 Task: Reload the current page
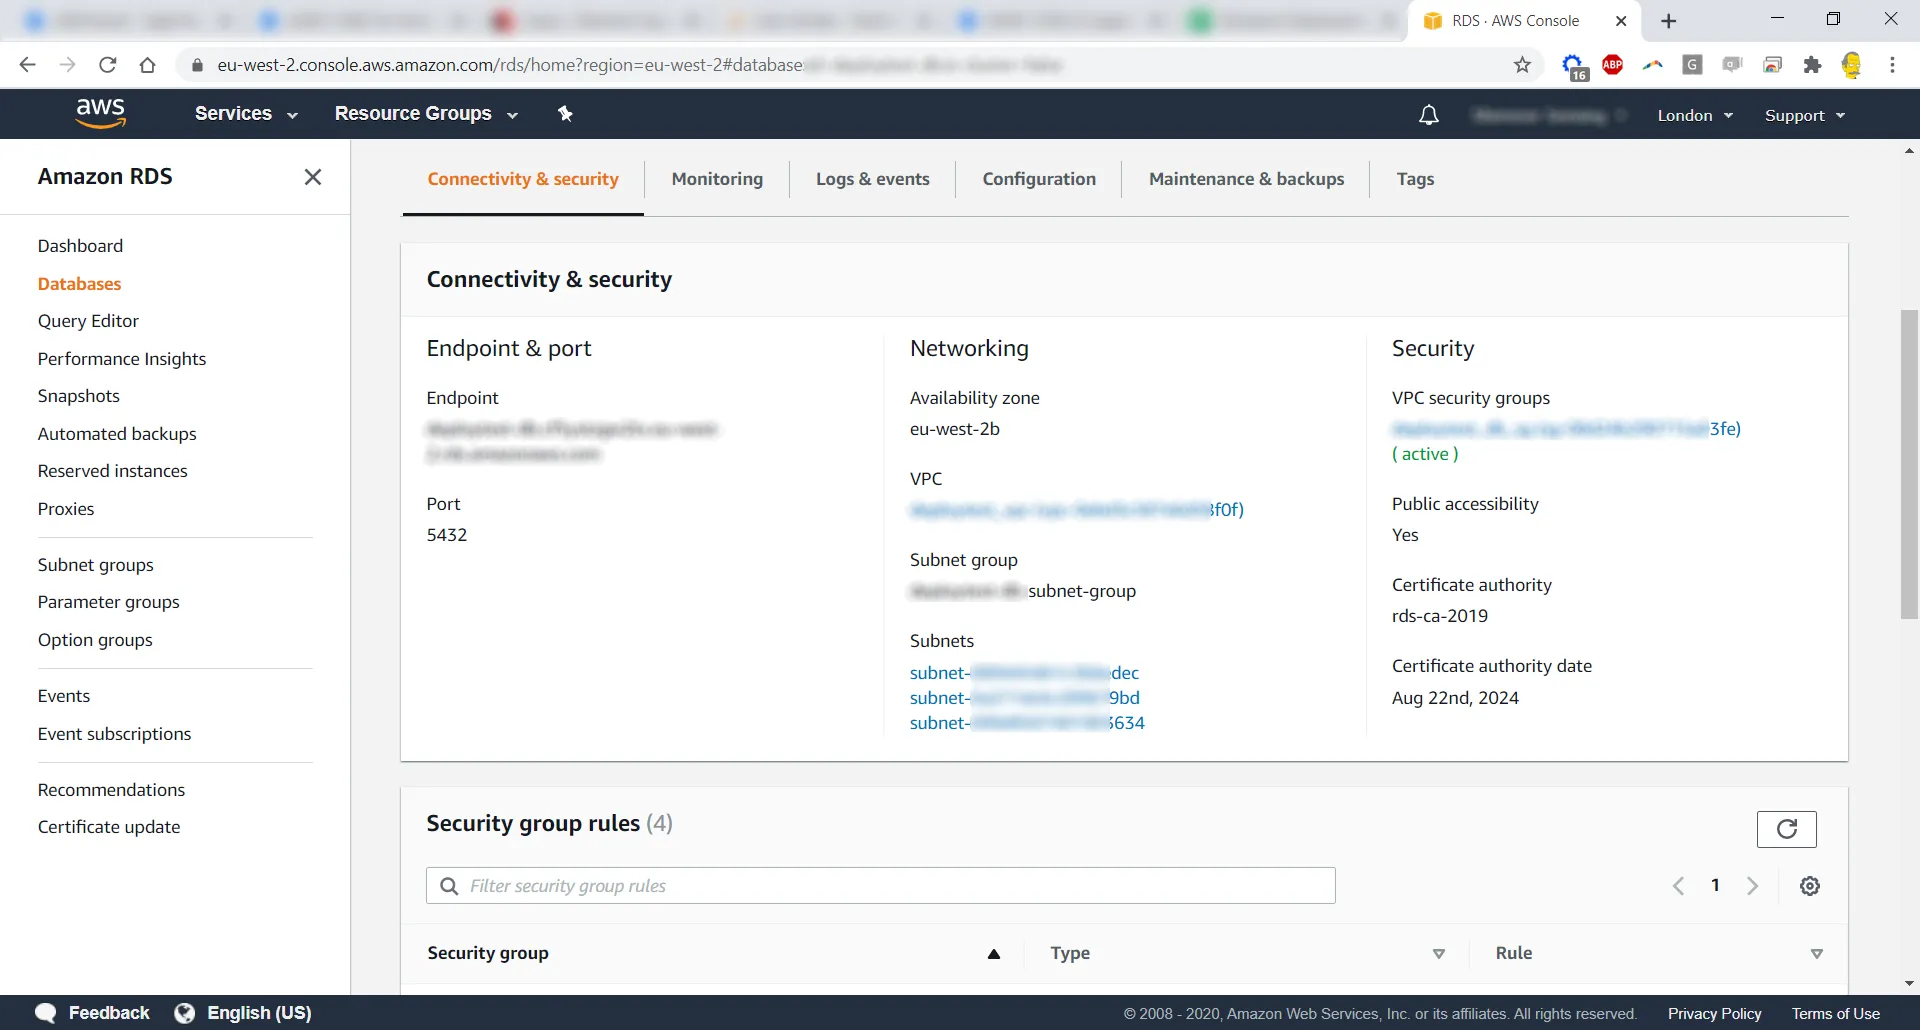click(107, 65)
